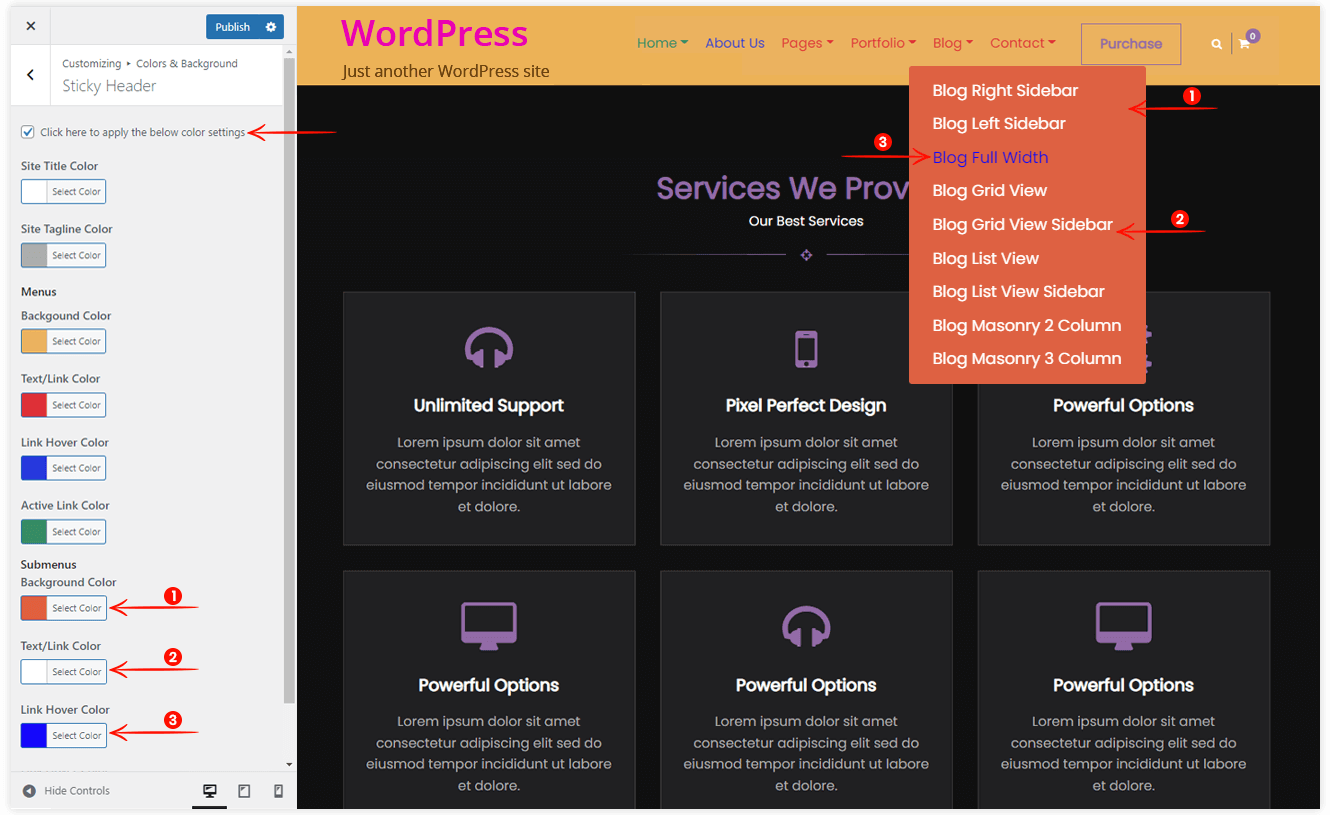Click monitor icon in bottom-left Powerful Options card
The image size is (1330, 815).
pyautogui.click(x=489, y=625)
